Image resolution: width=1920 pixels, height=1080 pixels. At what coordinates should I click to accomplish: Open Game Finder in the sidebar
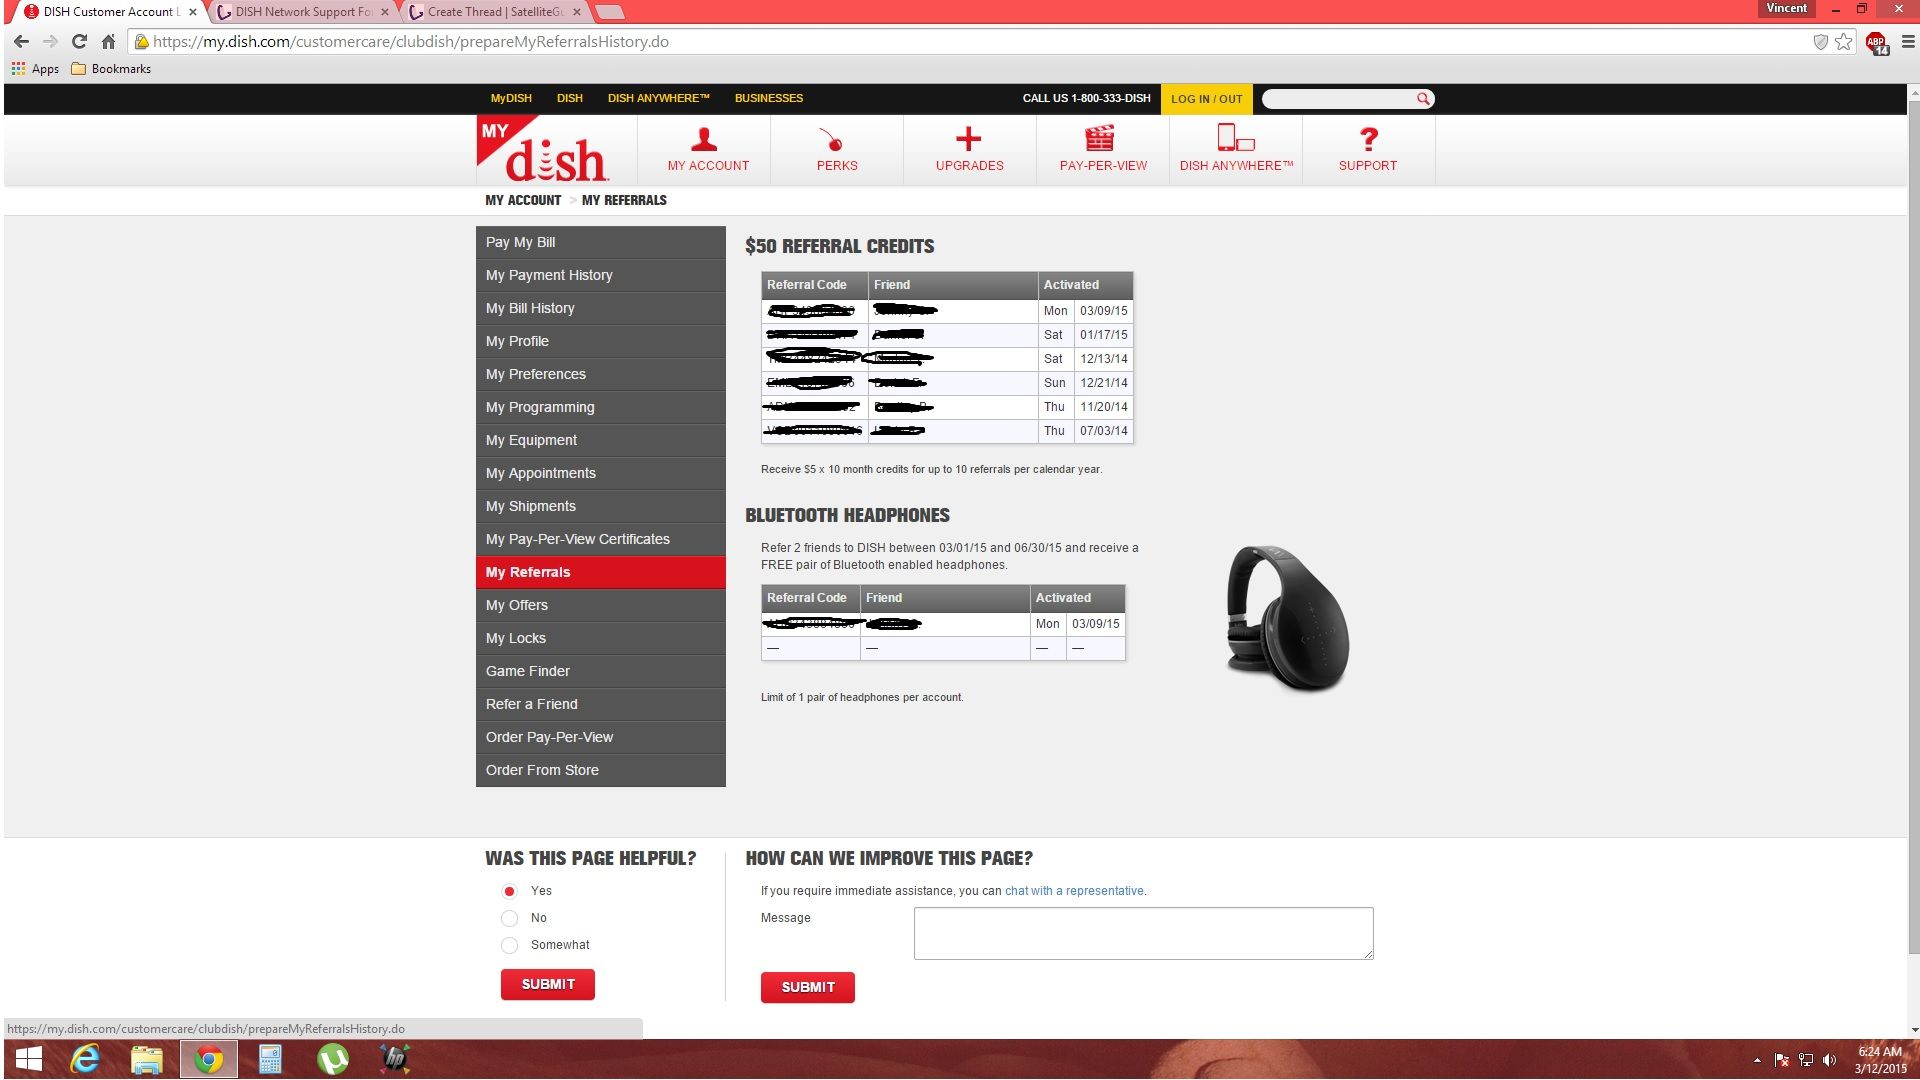[601, 671]
